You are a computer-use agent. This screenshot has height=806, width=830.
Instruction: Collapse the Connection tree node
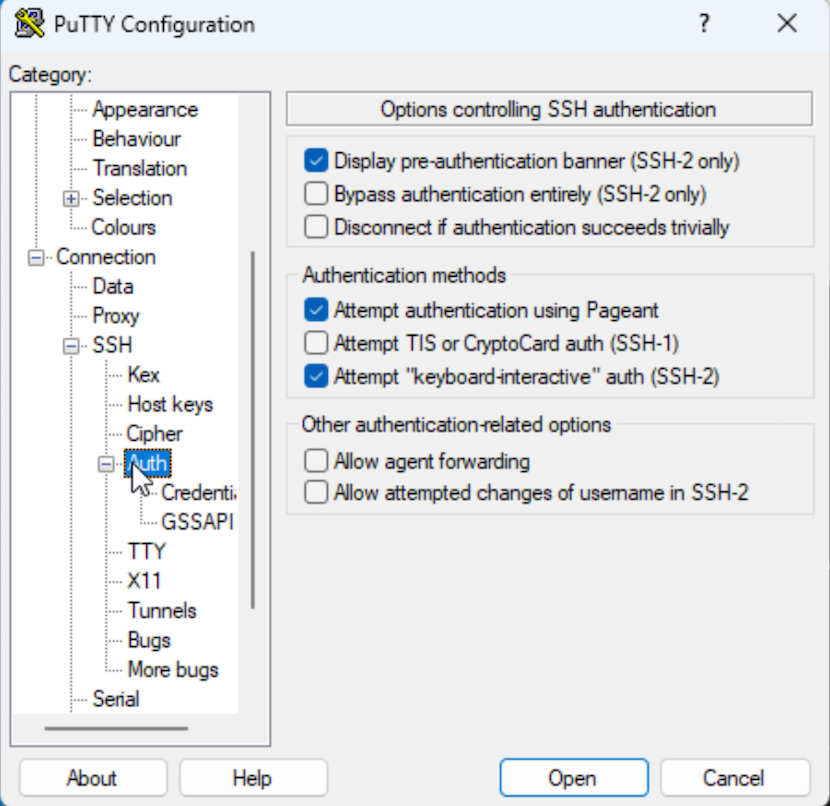click(35, 257)
